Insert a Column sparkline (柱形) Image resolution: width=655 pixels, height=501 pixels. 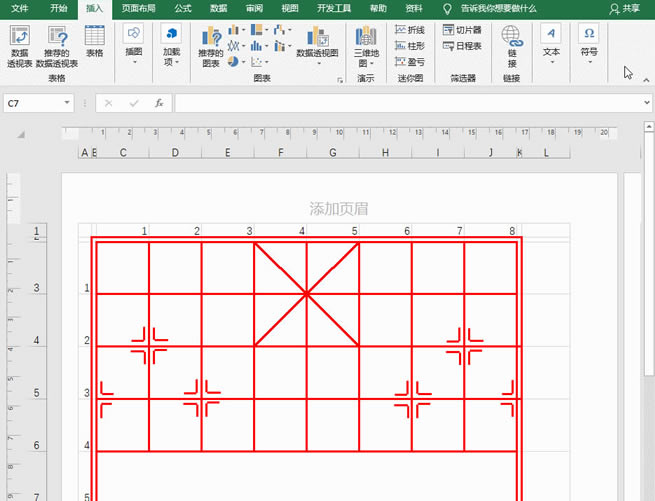(409, 46)
